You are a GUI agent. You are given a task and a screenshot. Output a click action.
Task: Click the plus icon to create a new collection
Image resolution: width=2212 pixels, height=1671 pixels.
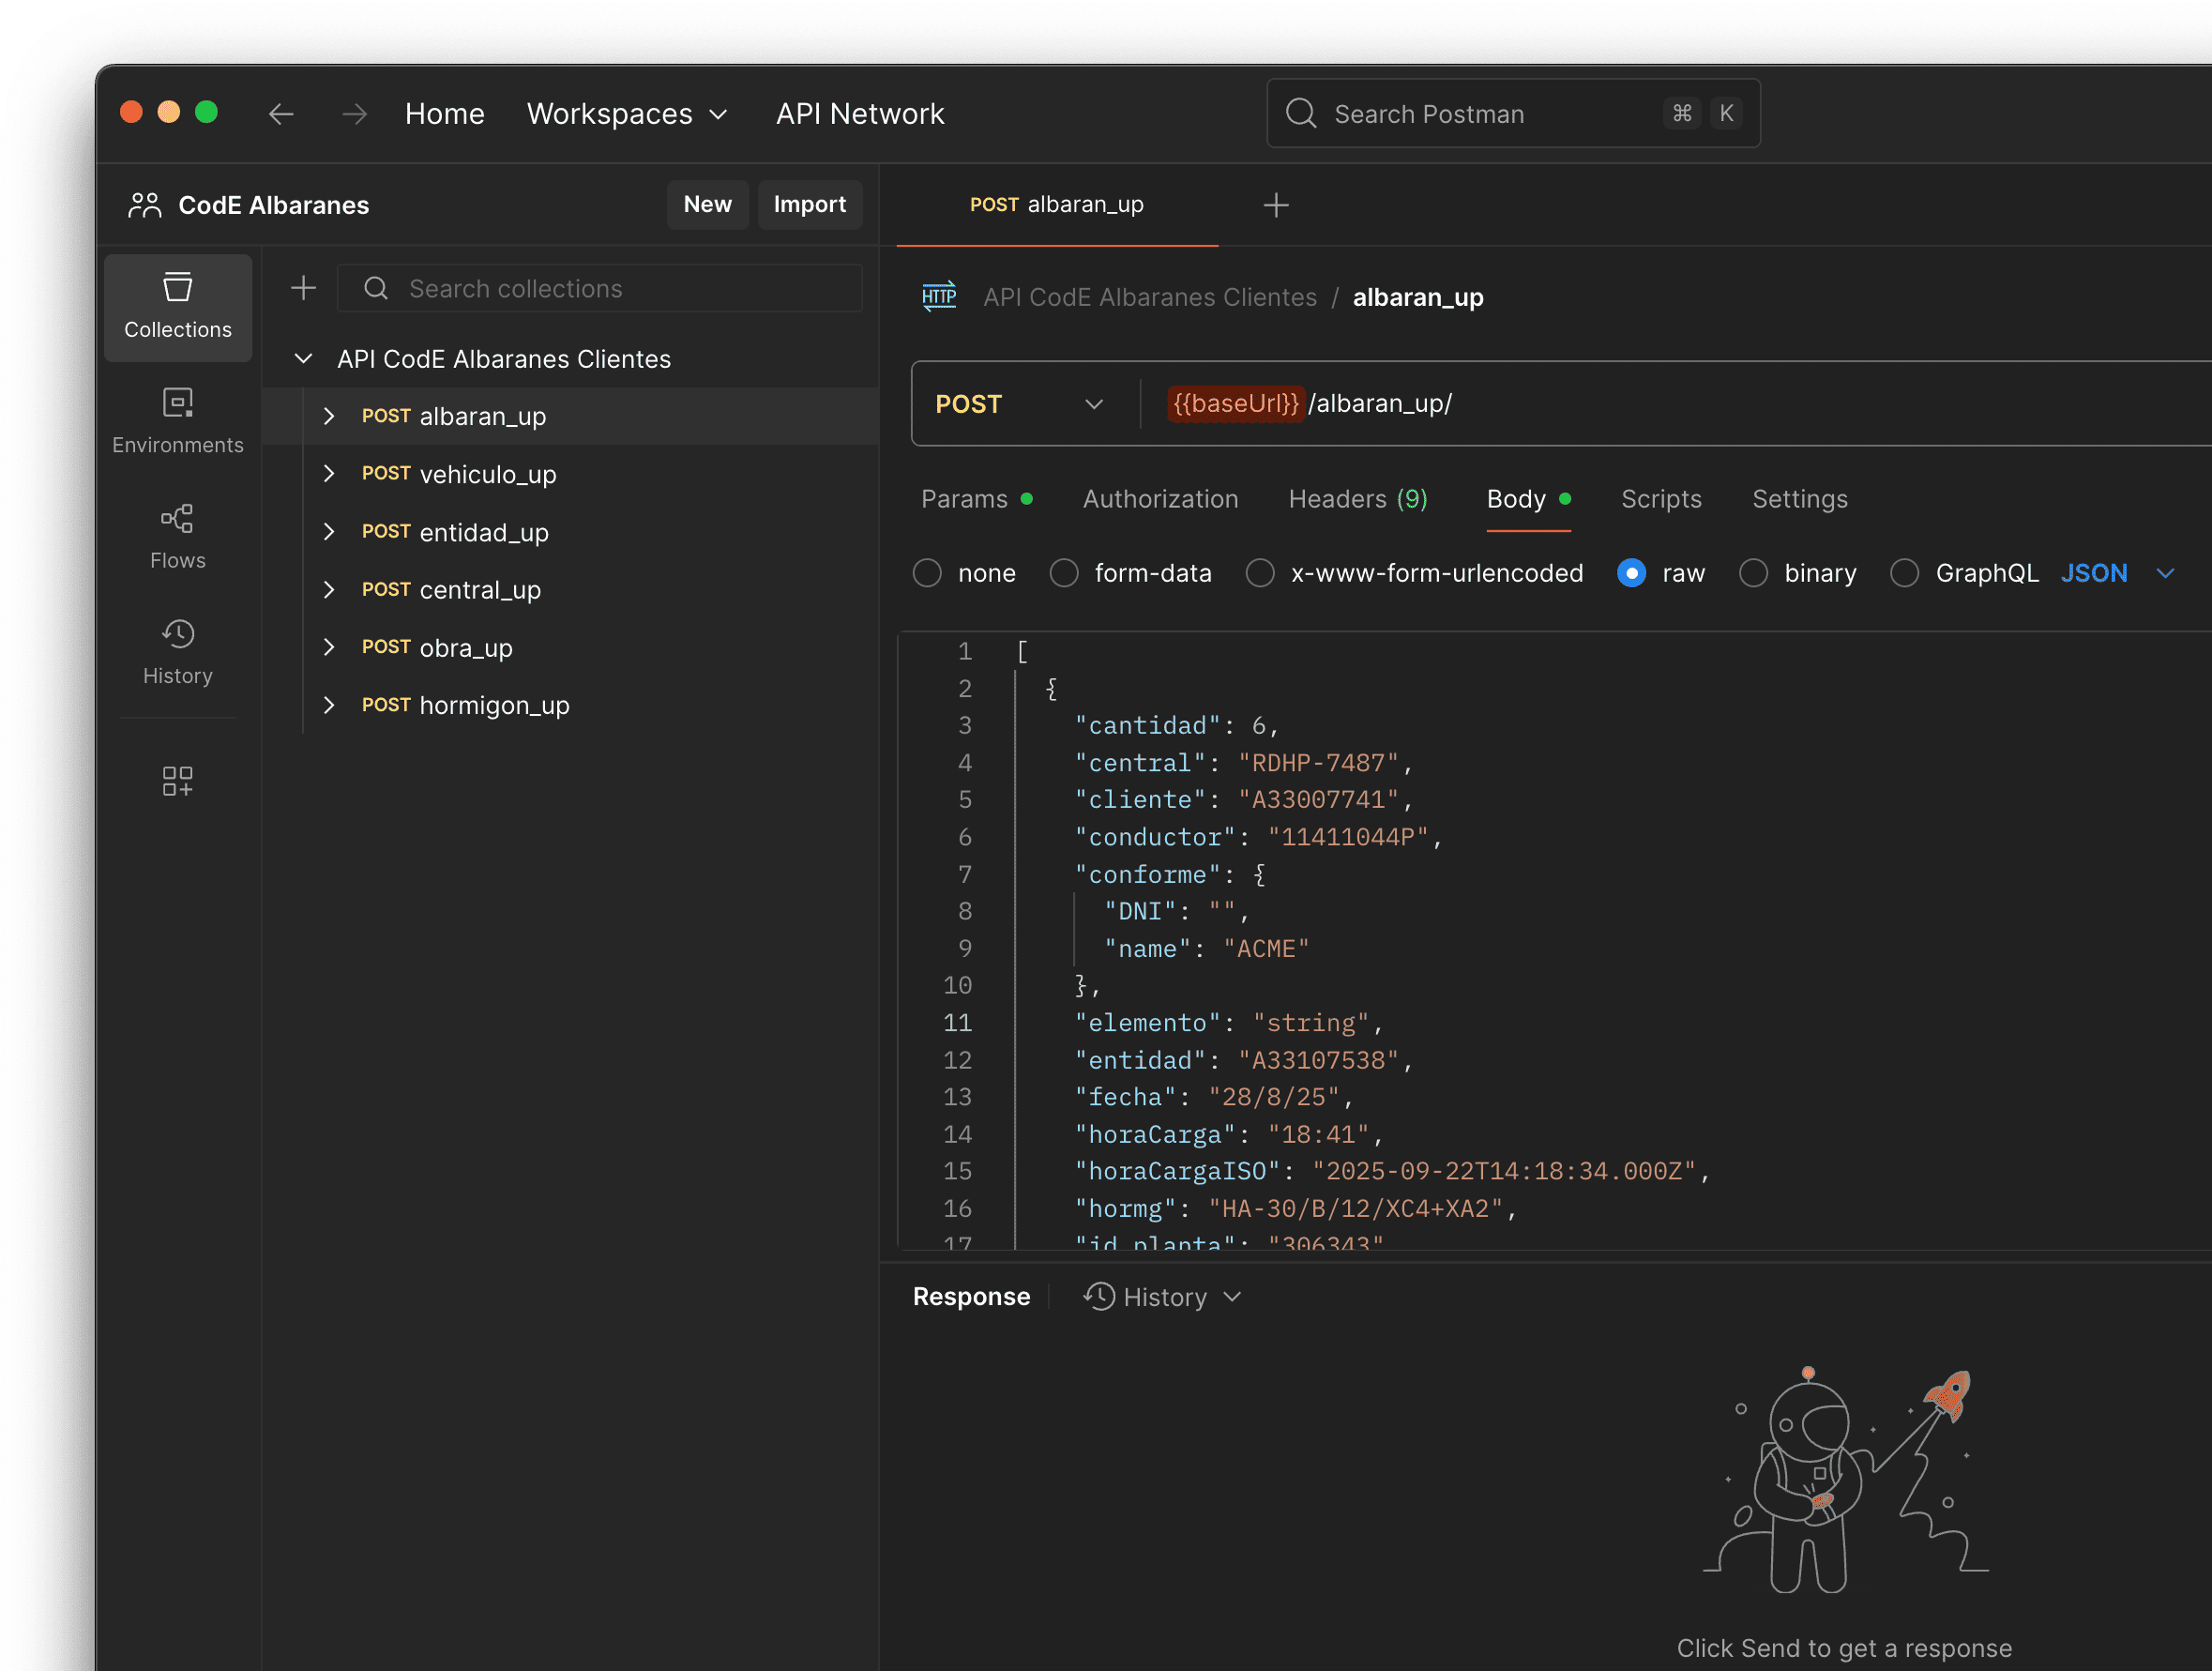tap(303, 289)
